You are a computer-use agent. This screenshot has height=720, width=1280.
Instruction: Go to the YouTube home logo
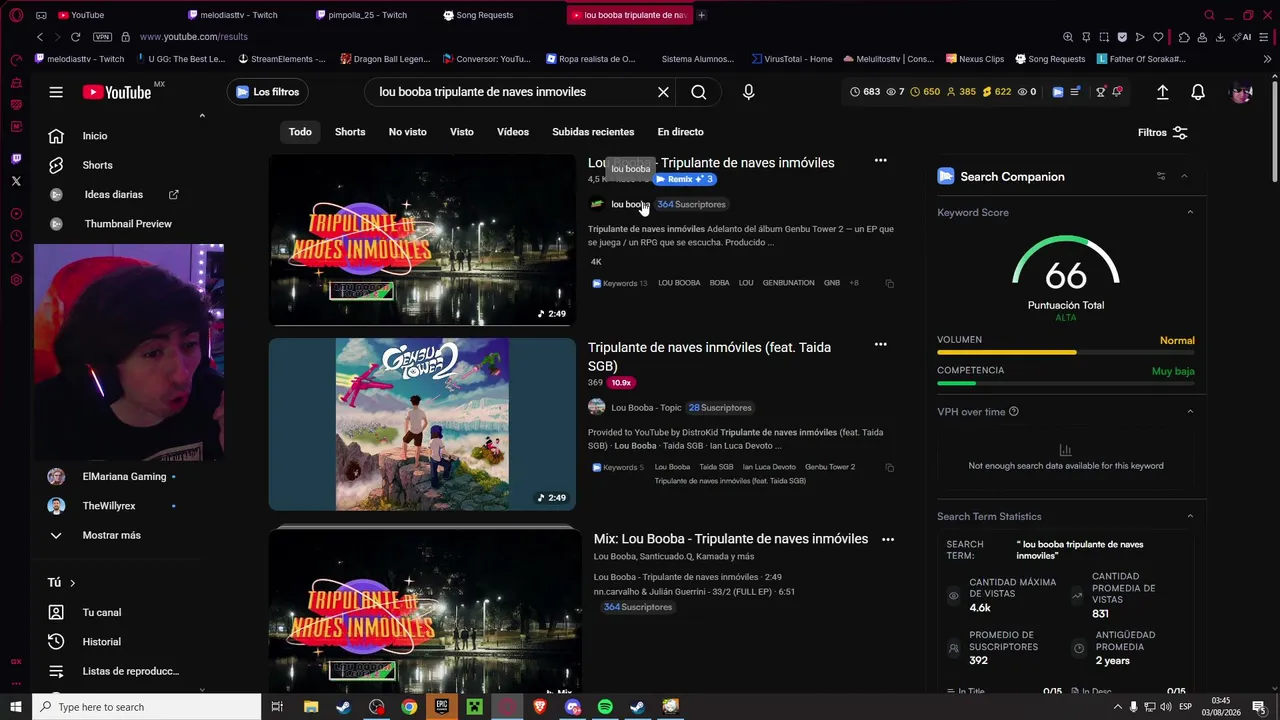[x=116, y=92]
